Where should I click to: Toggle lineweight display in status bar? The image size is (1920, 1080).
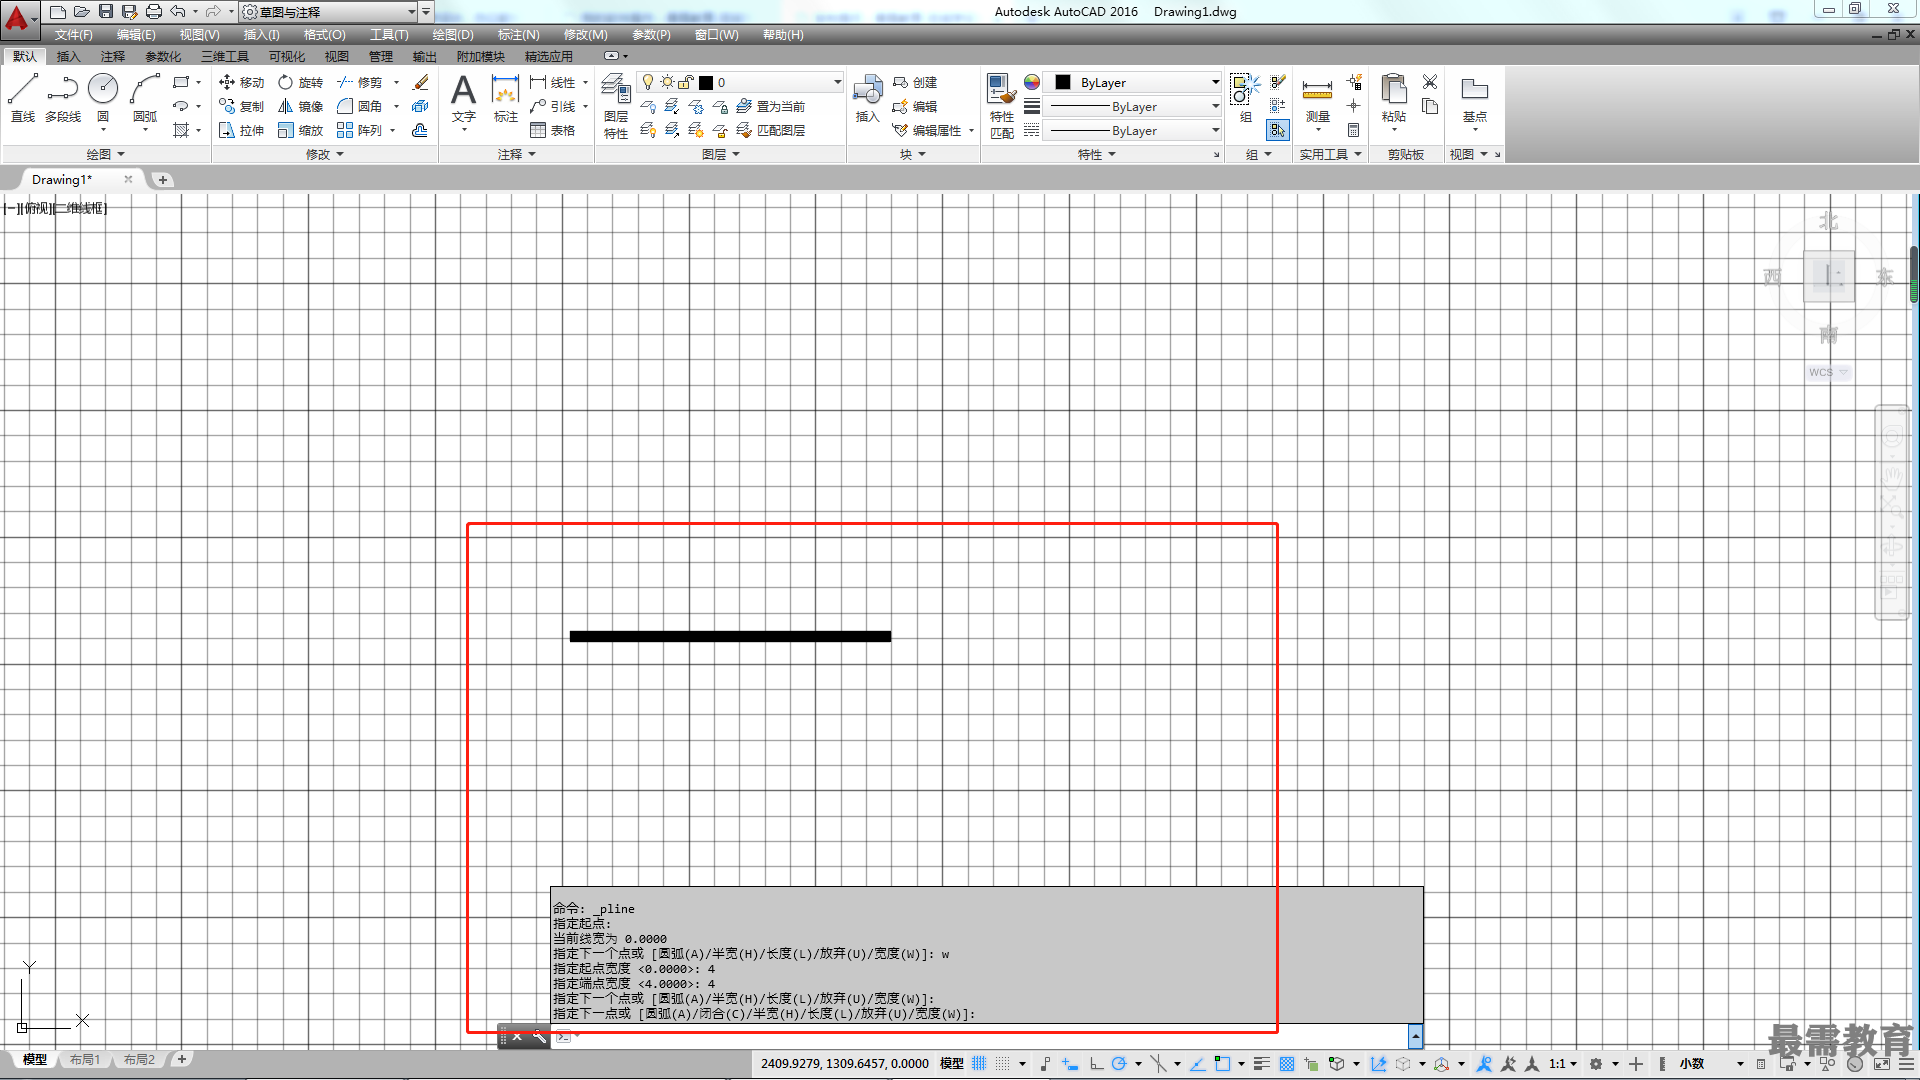(x=1262, y=1064)
